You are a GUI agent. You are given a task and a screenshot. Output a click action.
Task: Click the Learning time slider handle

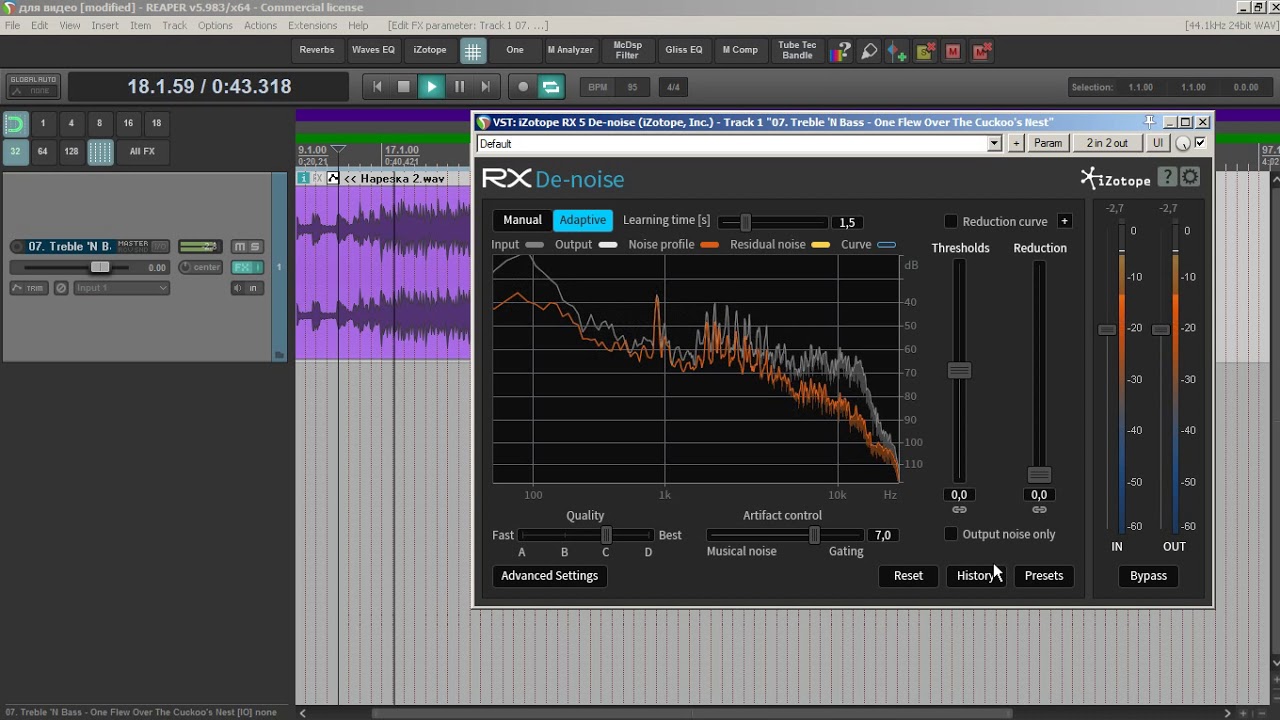pyautogui.click(x=745, y=223)
